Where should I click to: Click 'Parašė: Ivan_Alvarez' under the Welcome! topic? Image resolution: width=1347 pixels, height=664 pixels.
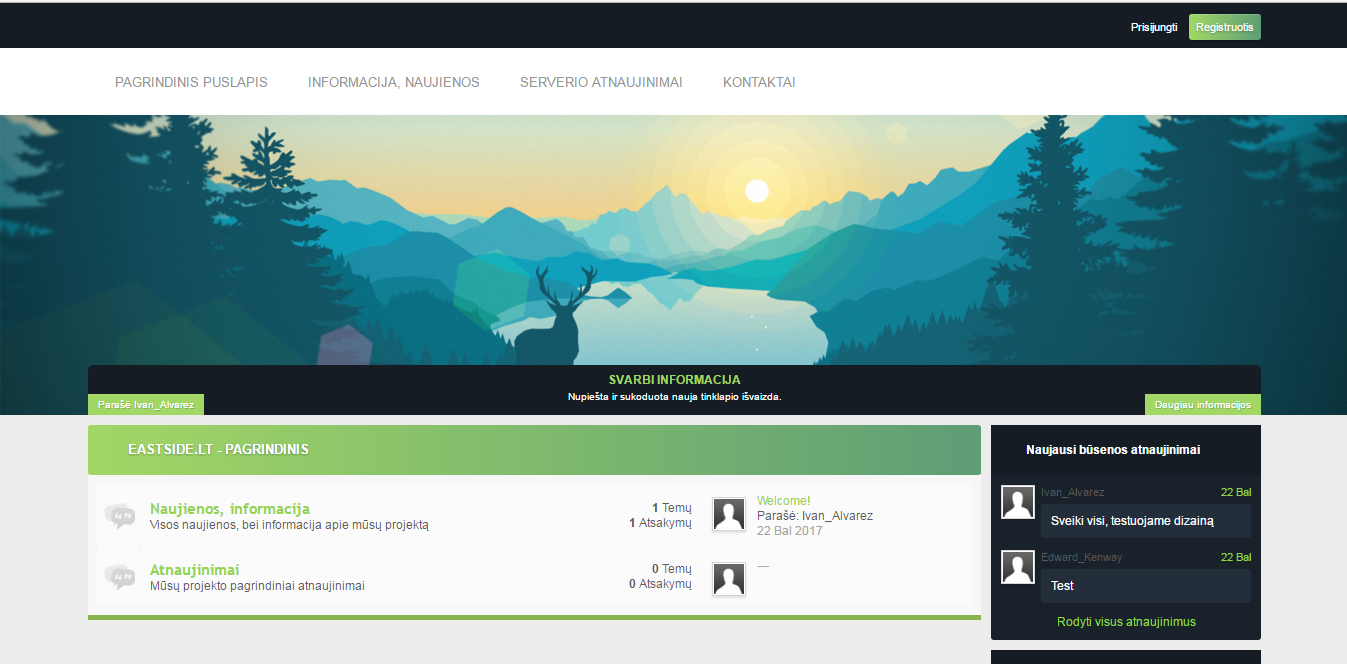(x=815, y=516)
